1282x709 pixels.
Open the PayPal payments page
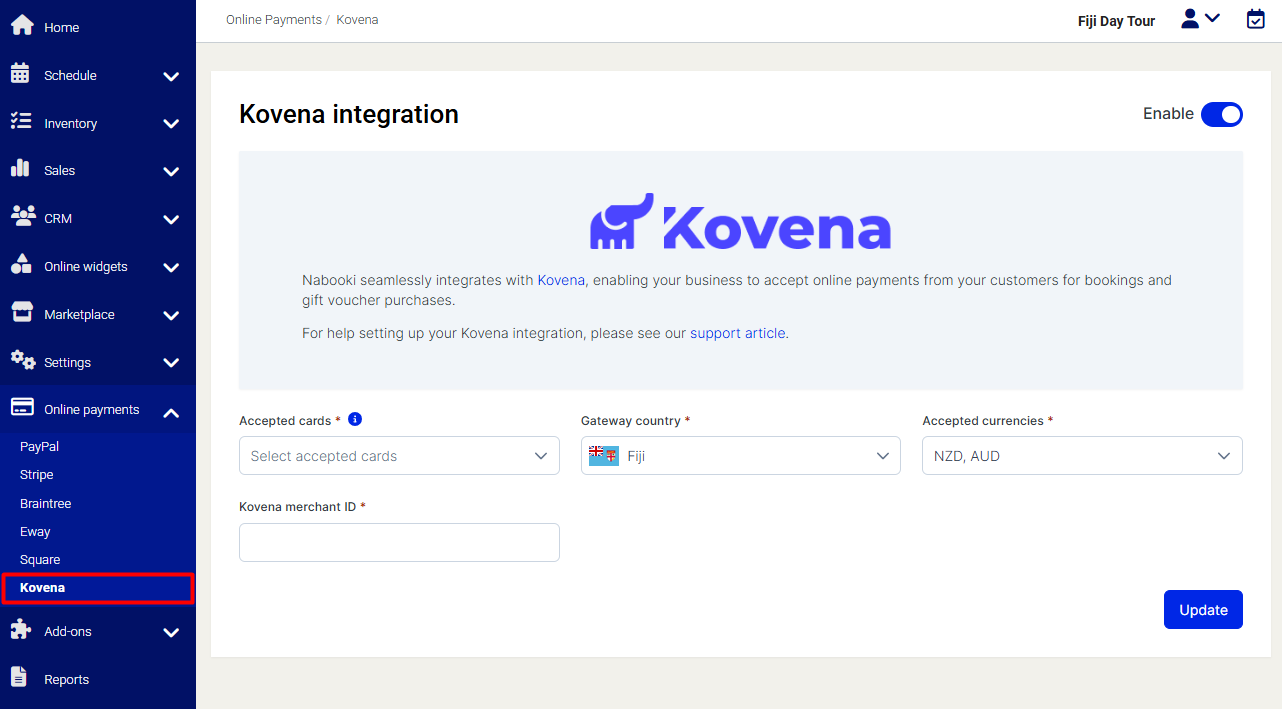tap(40, 446)
